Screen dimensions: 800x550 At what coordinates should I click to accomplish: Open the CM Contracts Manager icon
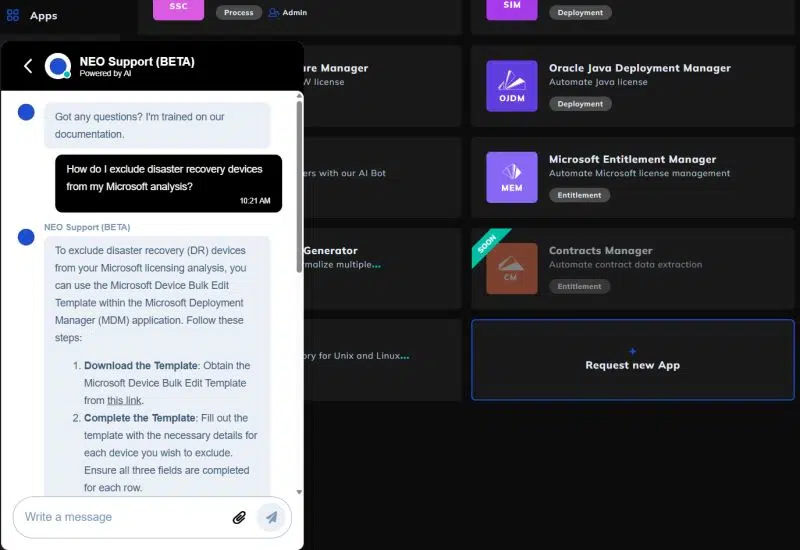pyautogui.click(x=512, y=268)
